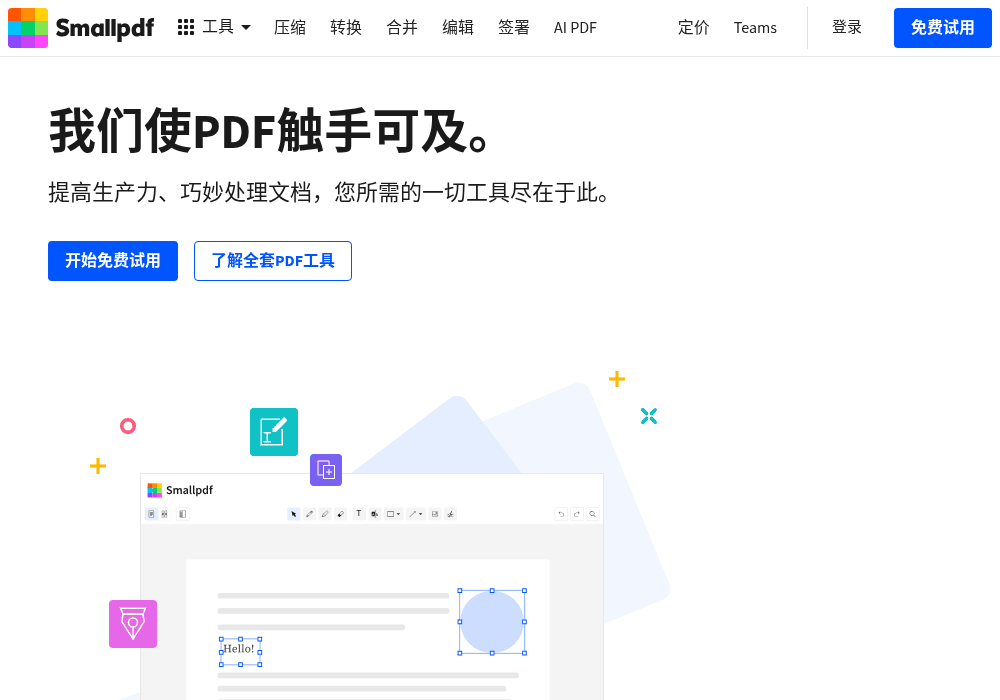This screenshot has width=1000, height=700.
Task: Click the two-page view icon in mockup
Action: point(165,514)
